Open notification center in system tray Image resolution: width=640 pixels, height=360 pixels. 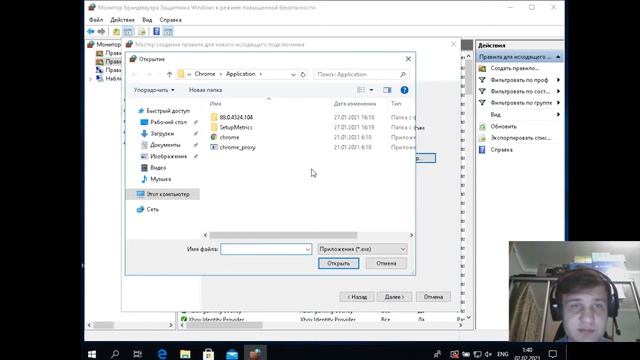[x=553, y=354]
